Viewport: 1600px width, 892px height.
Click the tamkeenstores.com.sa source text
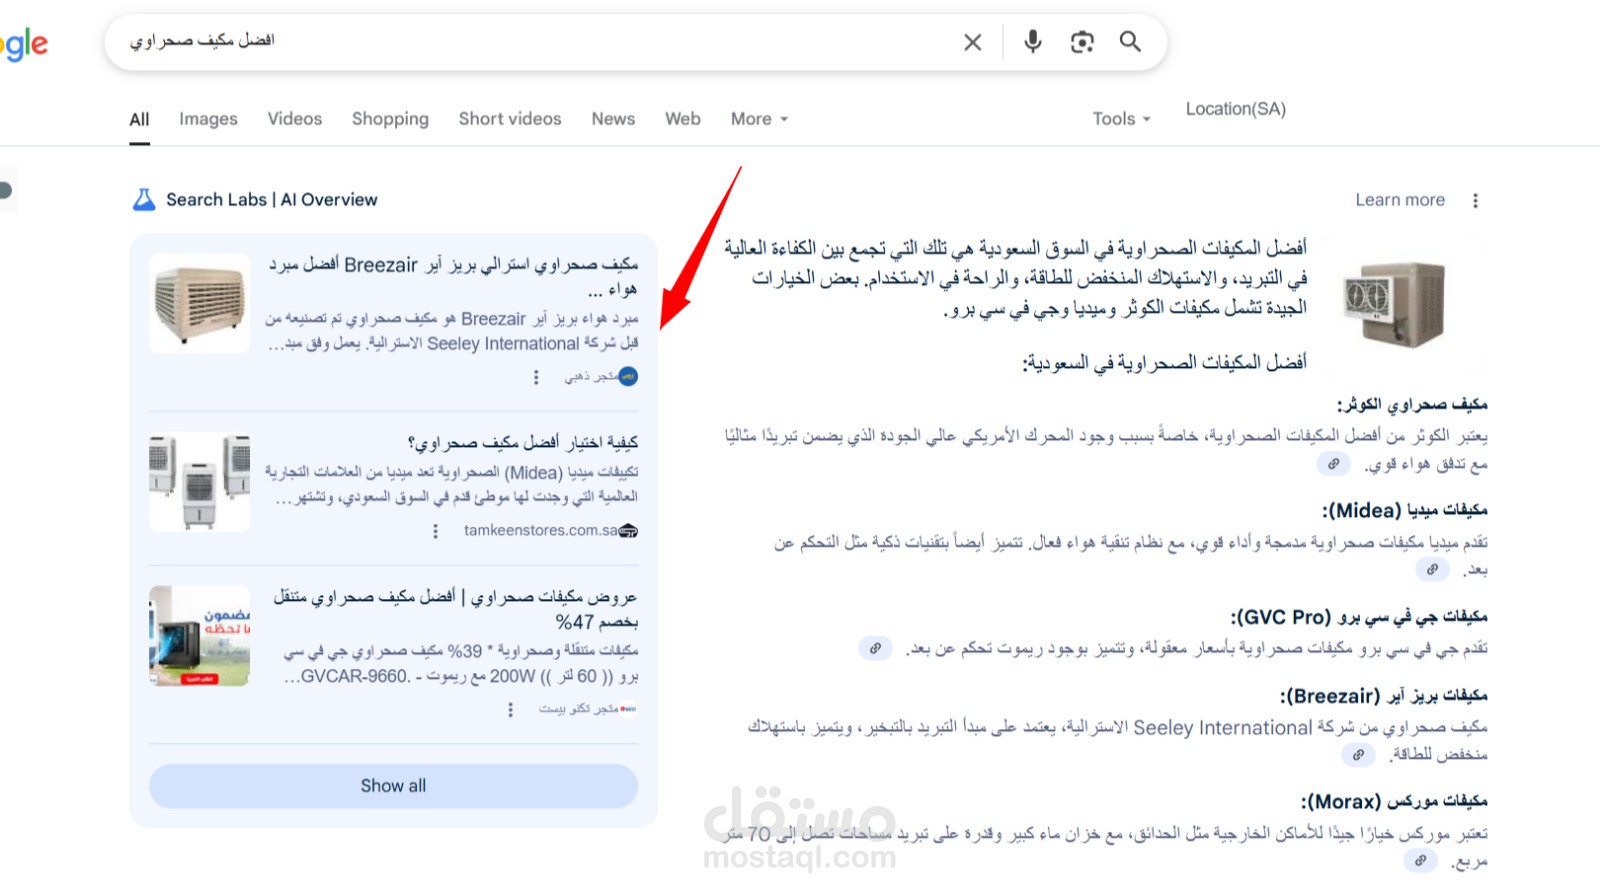tap(540, 531)
